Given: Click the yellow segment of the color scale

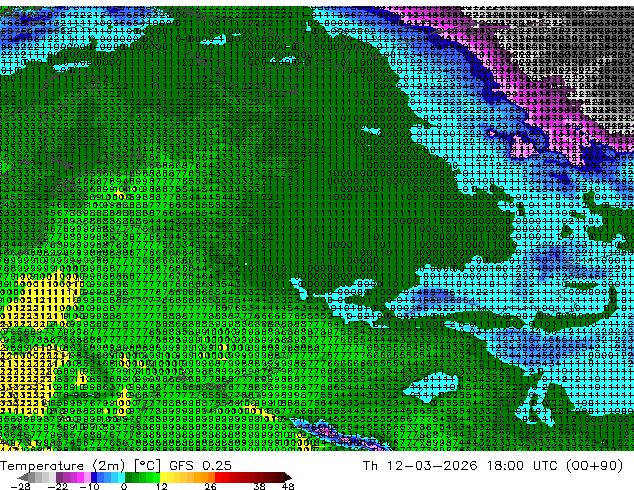Looking at the screenshot, I should [163, 477].
